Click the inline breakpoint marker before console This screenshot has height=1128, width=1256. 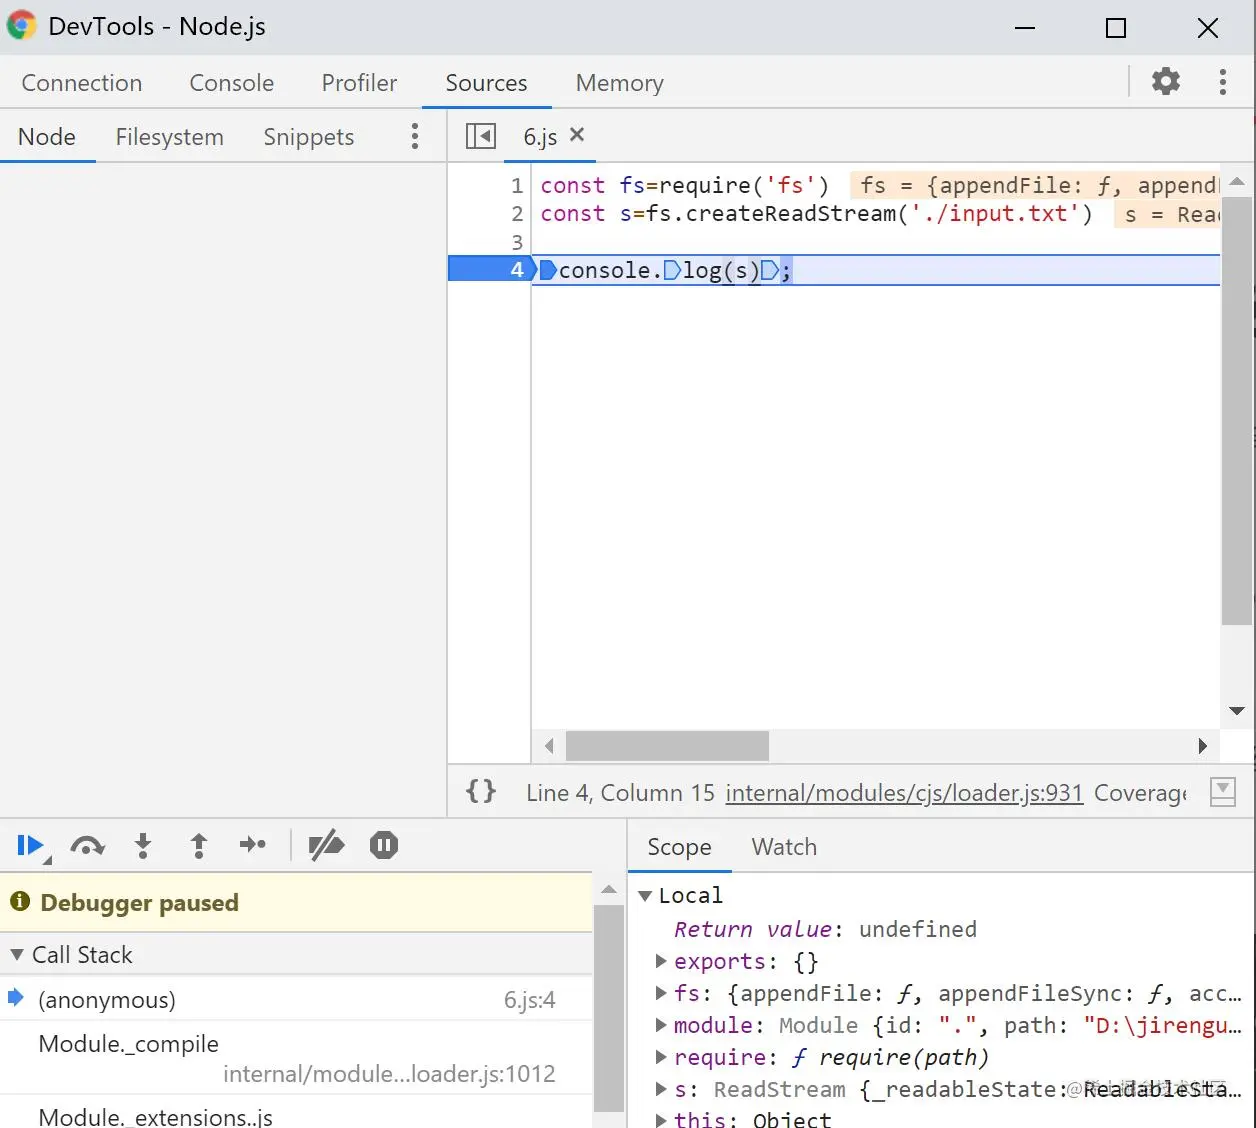click(x=548, y=270)
